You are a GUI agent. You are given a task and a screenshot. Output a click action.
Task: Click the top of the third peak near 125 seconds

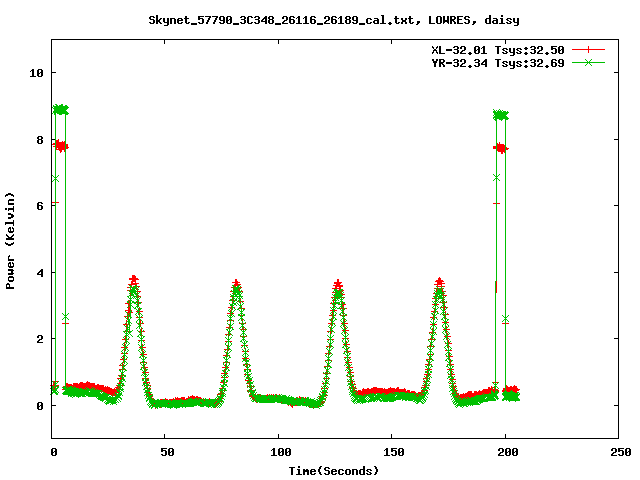(x=338, y=285)
